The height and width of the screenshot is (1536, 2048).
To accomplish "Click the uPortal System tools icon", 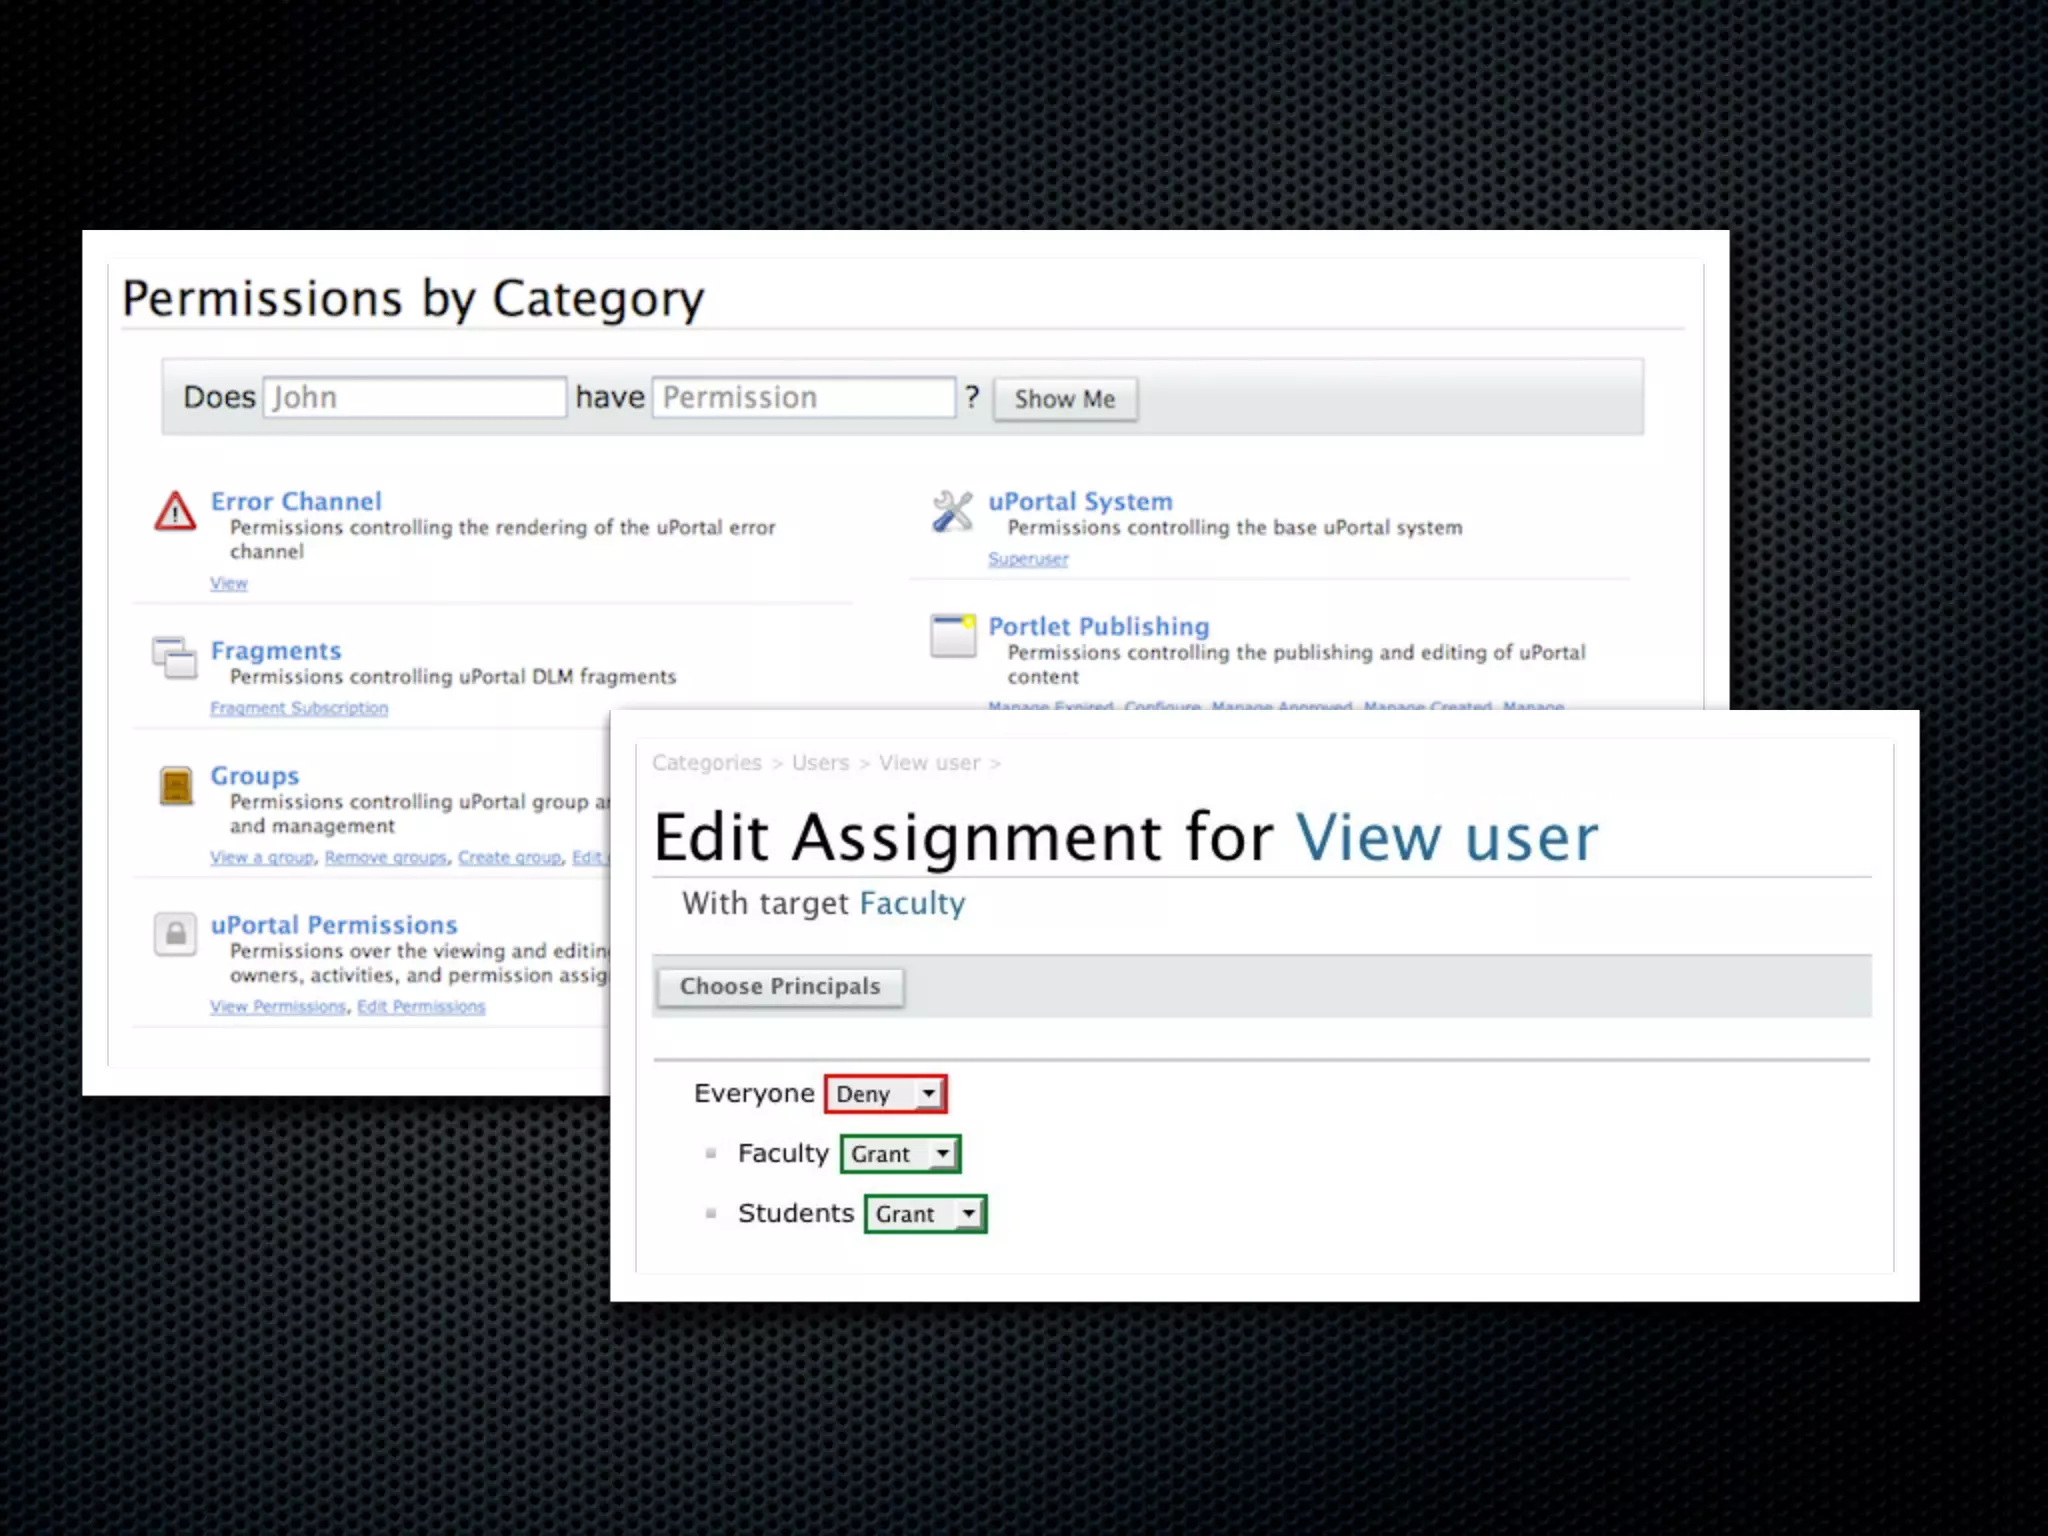I will point(952,511).
